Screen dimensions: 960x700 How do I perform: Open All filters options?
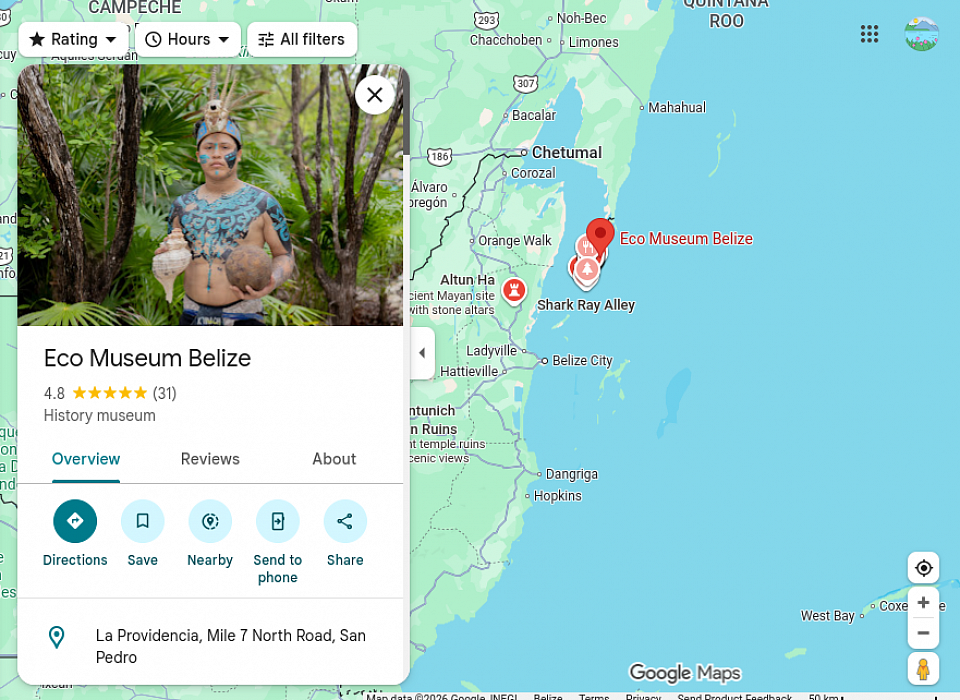(302, 39)
